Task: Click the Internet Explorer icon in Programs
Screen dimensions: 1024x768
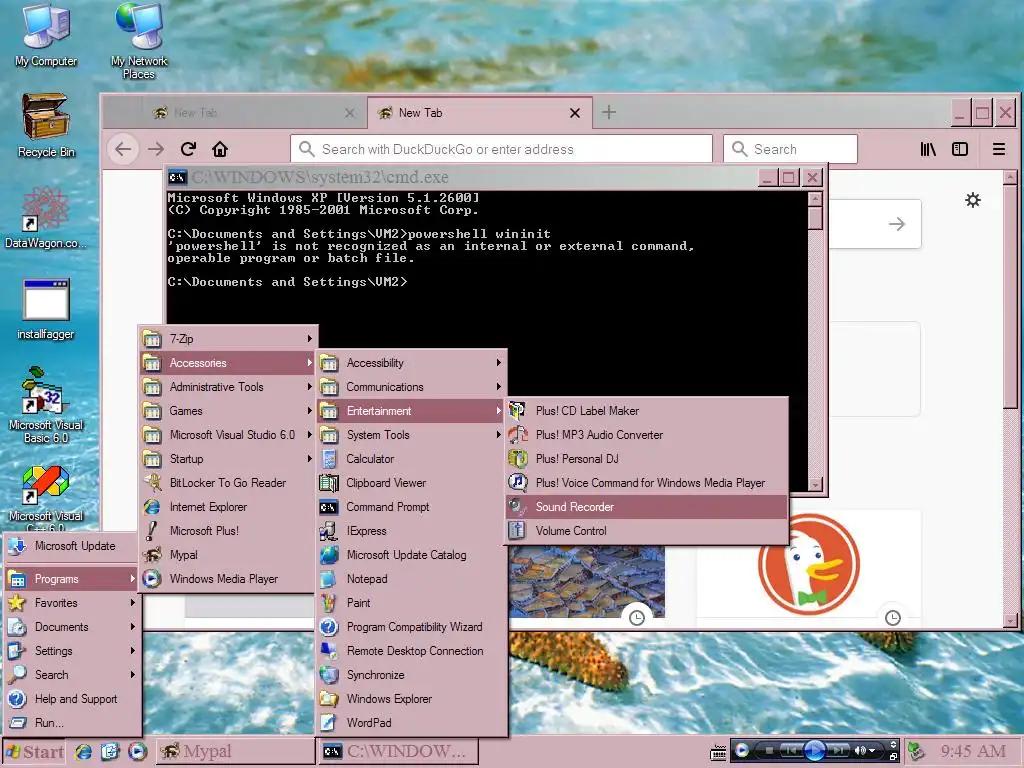Action: coord(152,507)
